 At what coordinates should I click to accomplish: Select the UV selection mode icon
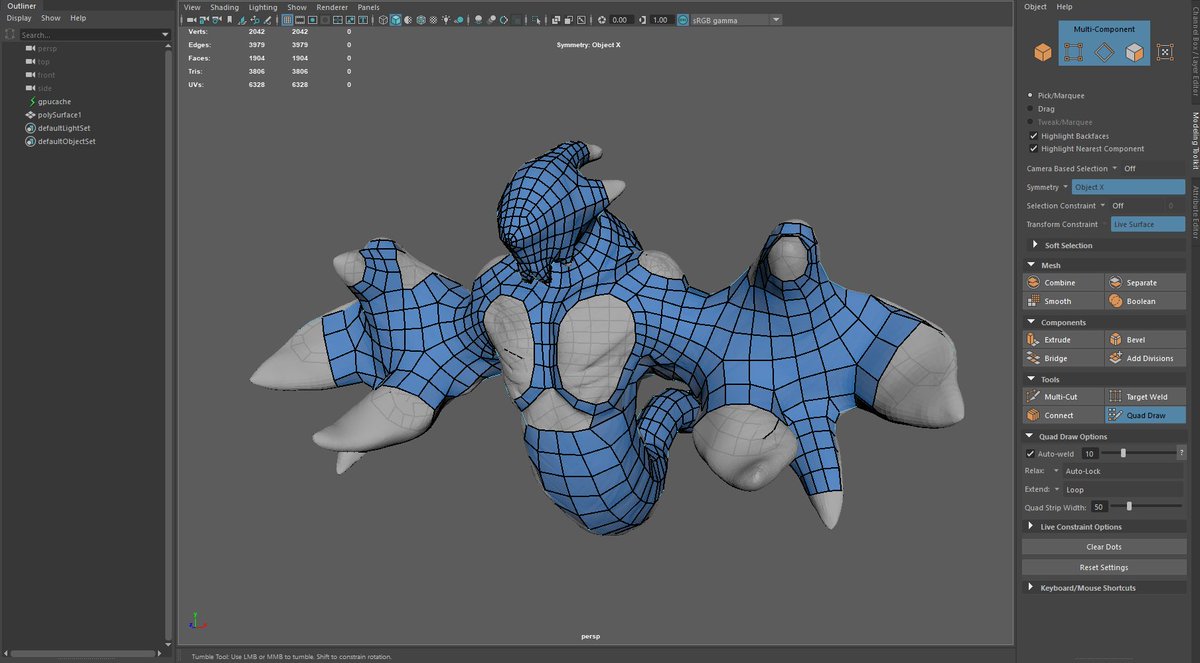click(x=1165, y=53)
